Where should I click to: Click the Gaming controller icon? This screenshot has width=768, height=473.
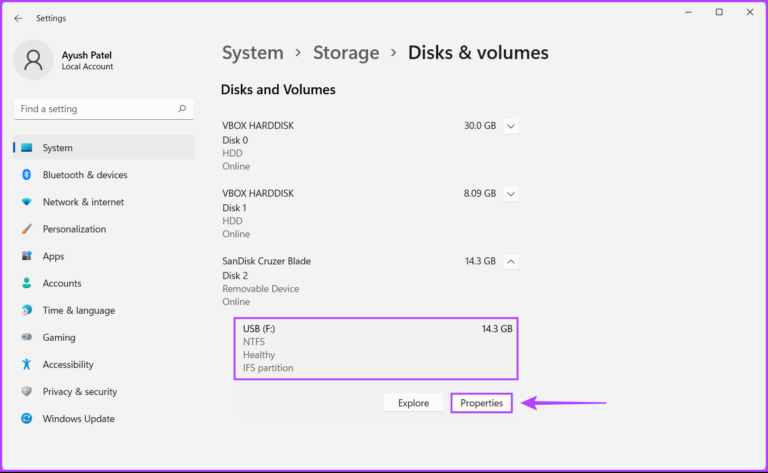pyautogui.click(x=26, y=337)
